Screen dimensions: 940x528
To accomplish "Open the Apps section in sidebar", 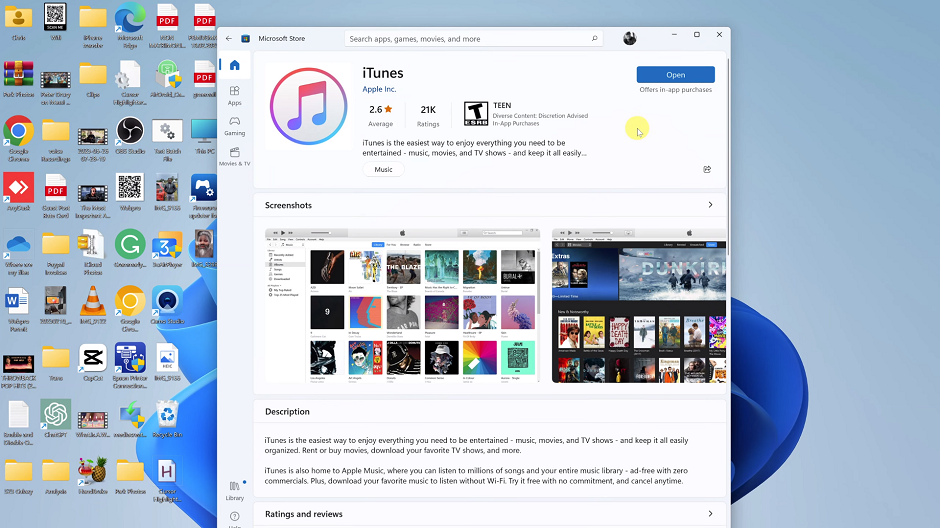I will pyautogui.click(x=234, y=95).
